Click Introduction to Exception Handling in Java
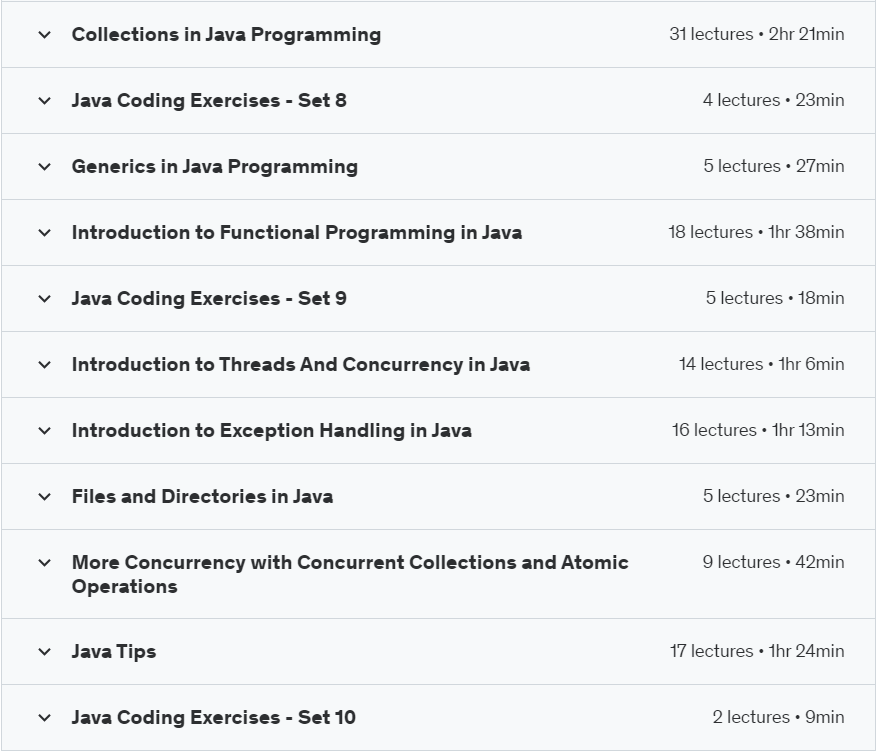Viewport: 876px width, 751px height. [271, 431]
